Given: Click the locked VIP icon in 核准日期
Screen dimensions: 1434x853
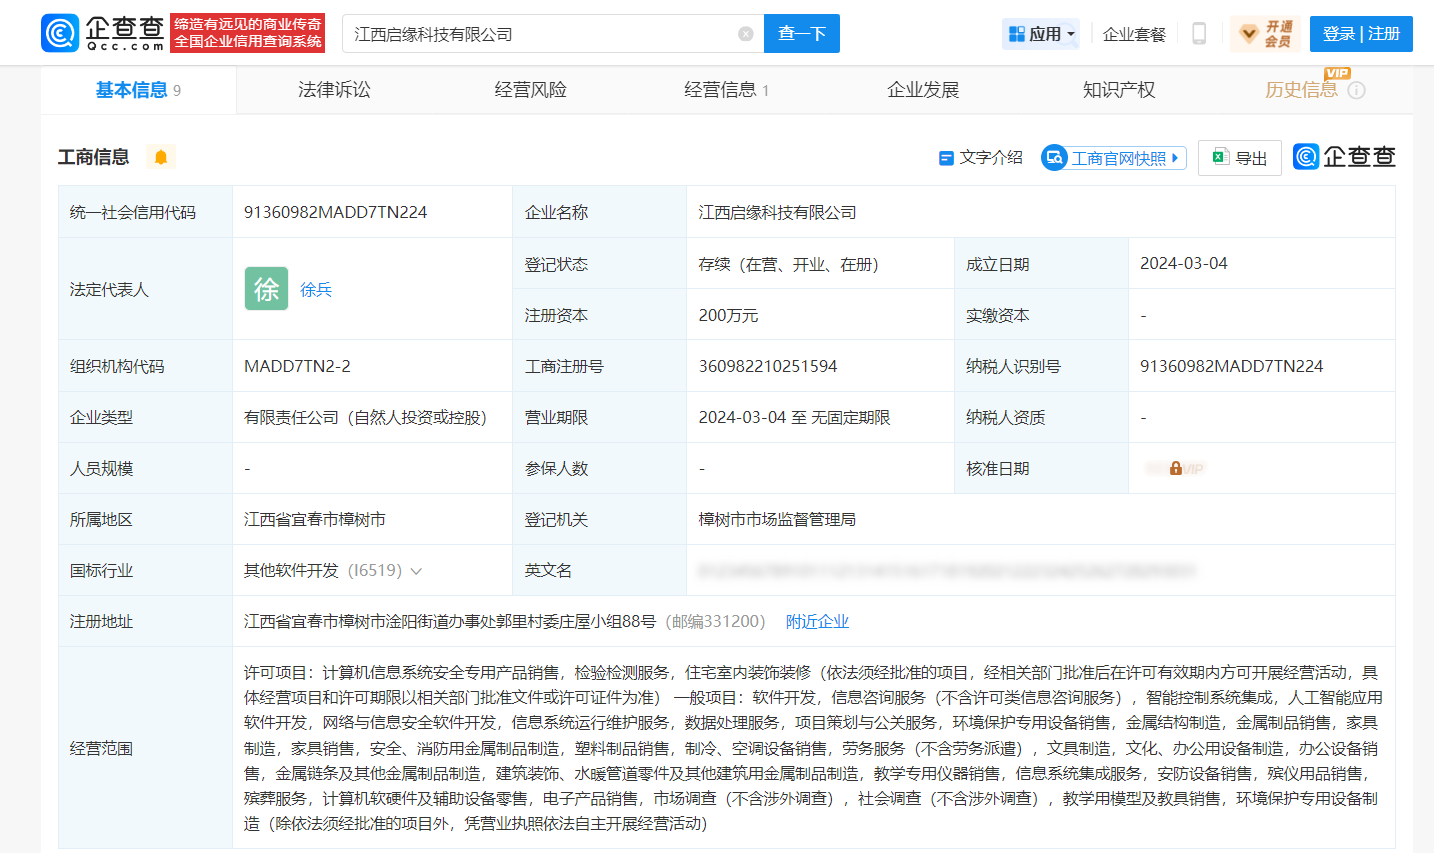Looking at the screenshot, I should (1176, 468).
